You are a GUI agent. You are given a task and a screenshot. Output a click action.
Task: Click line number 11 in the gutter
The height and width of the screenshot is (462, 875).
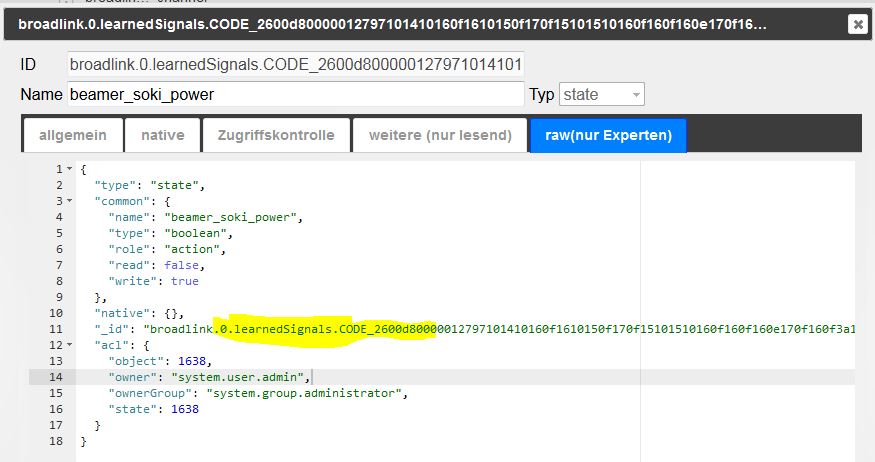coord(56,329)
